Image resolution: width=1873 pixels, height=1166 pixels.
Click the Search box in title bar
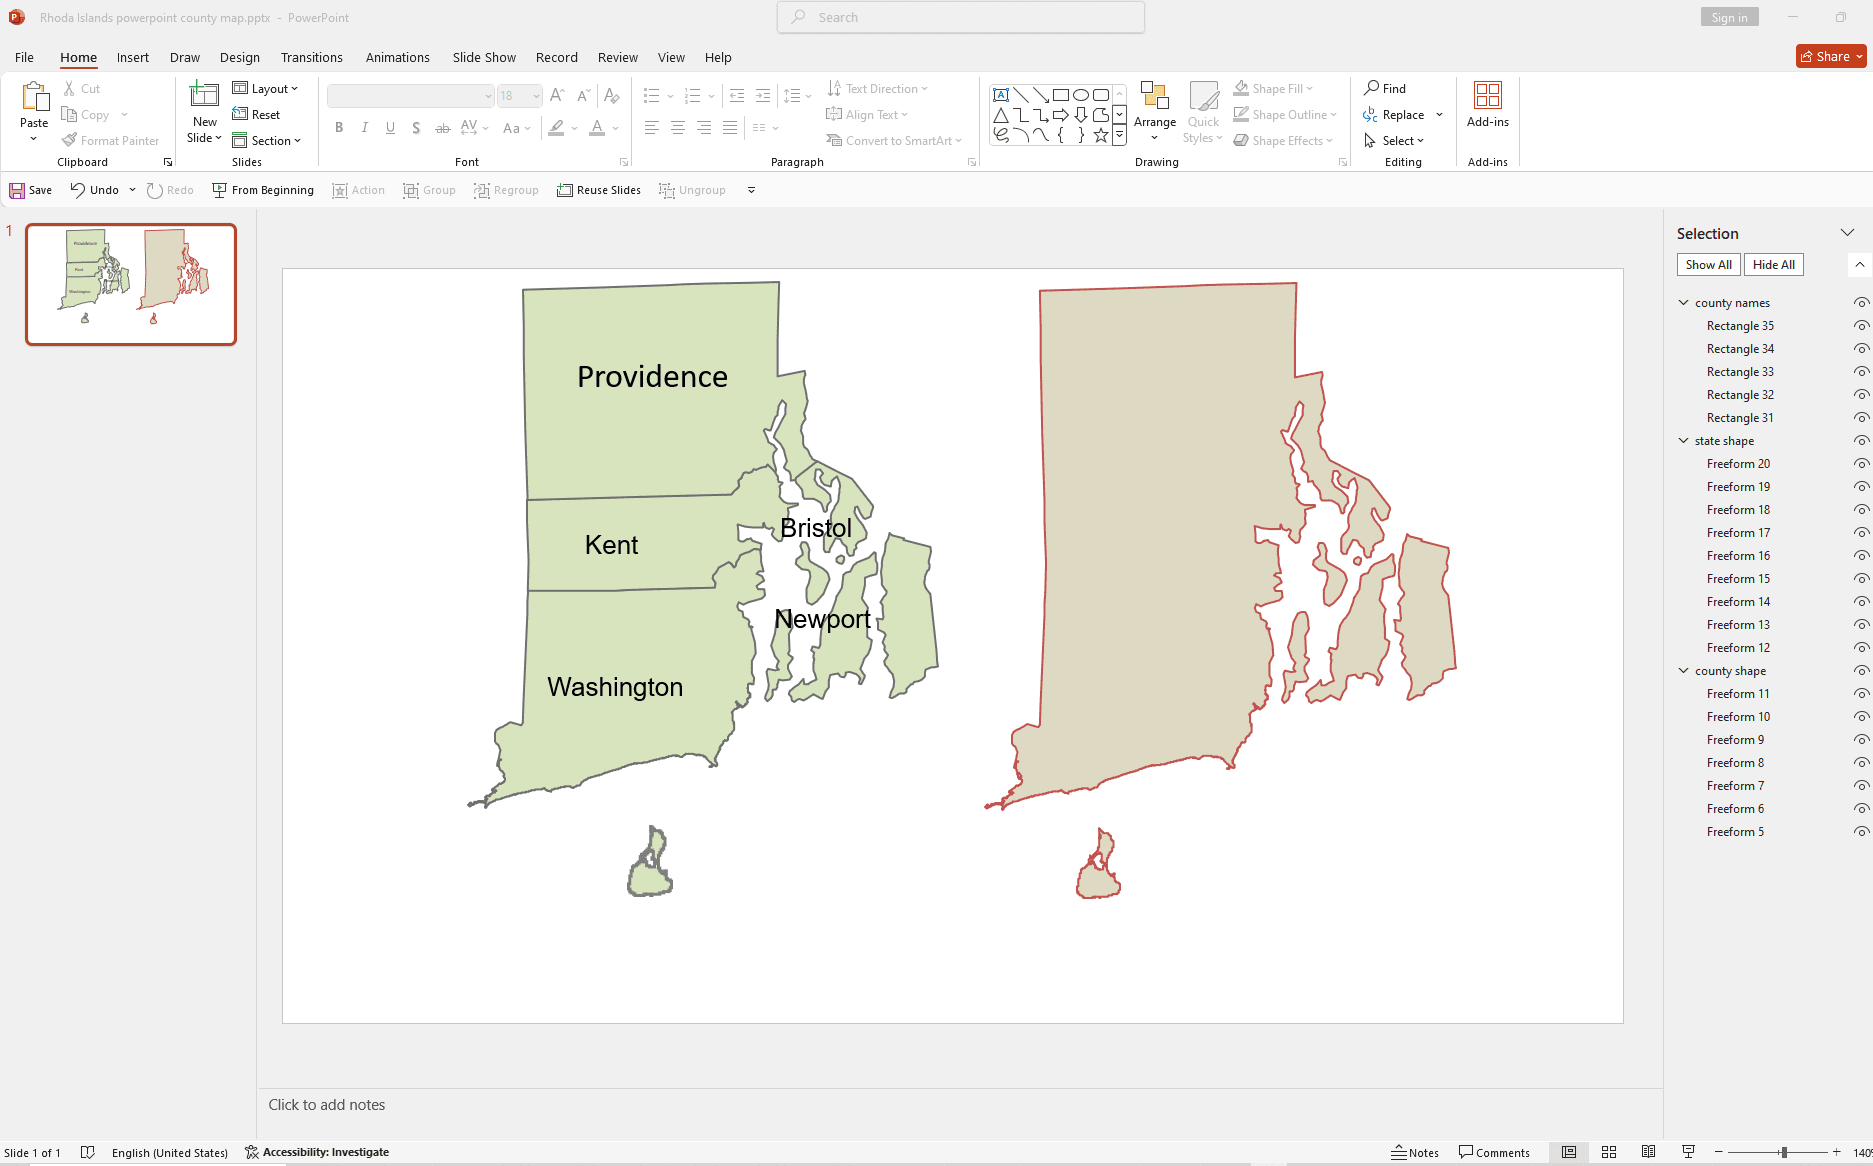(x=961, y=17)
